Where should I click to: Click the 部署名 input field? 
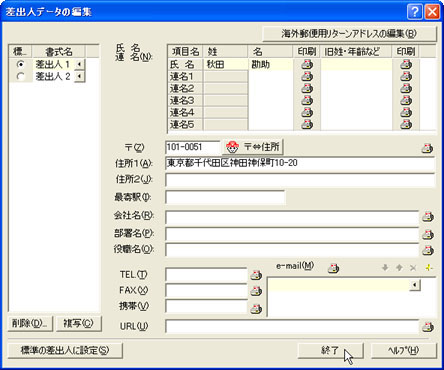tap(292, 234)
